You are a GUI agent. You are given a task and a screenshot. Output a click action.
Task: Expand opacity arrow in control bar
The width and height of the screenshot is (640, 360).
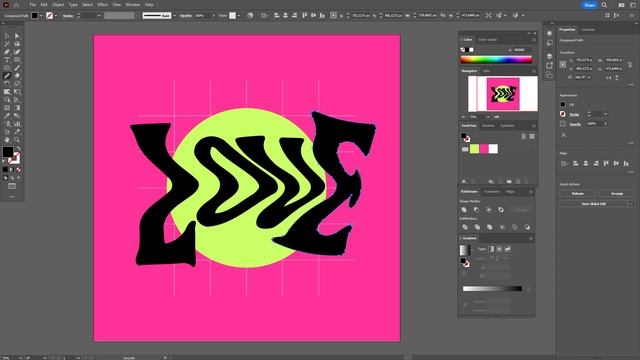click(x=213, y=16)
